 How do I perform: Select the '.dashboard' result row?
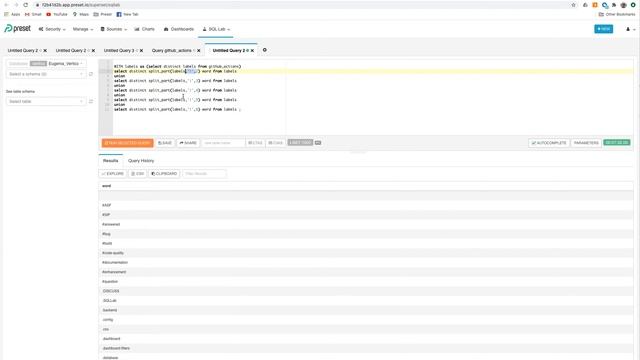click(x=366, y=339)
